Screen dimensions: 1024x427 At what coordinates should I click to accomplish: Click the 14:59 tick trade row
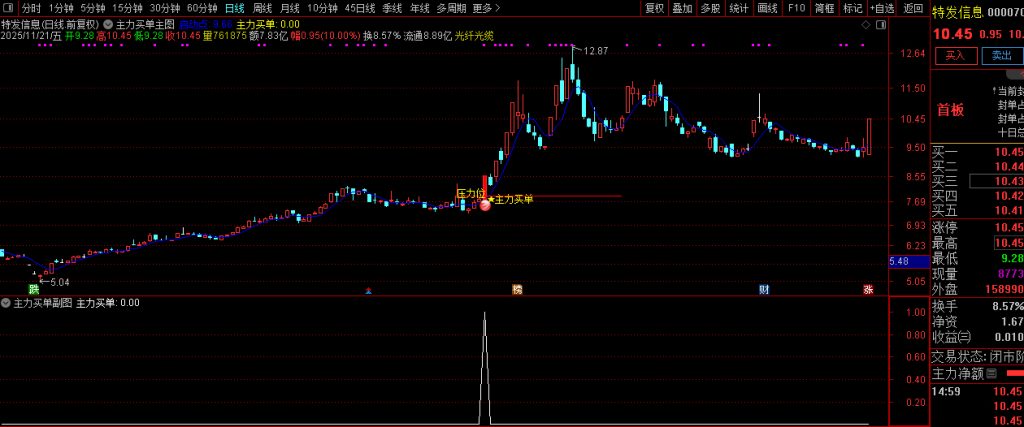[x=977, y=392]
